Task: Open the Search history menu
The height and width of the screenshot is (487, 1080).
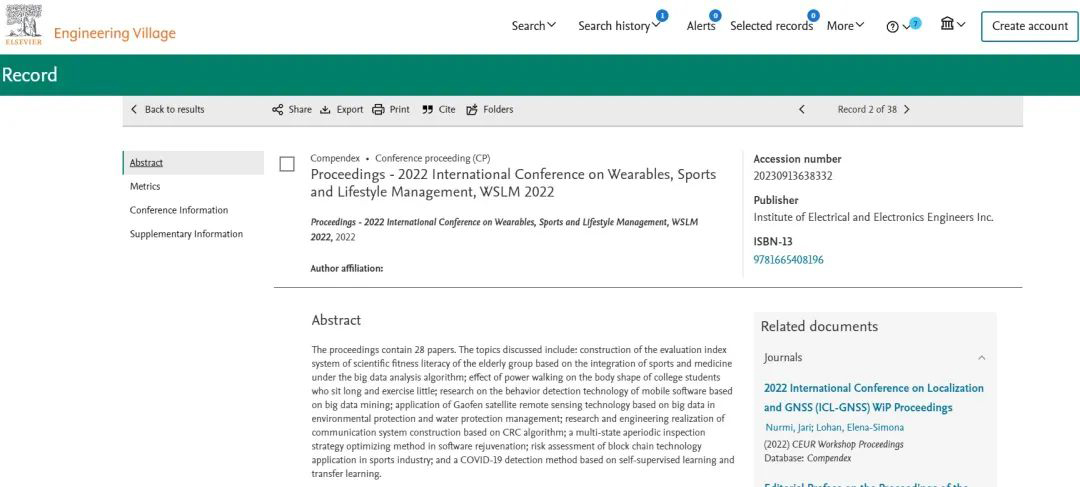Action: (x=619, y=25)
